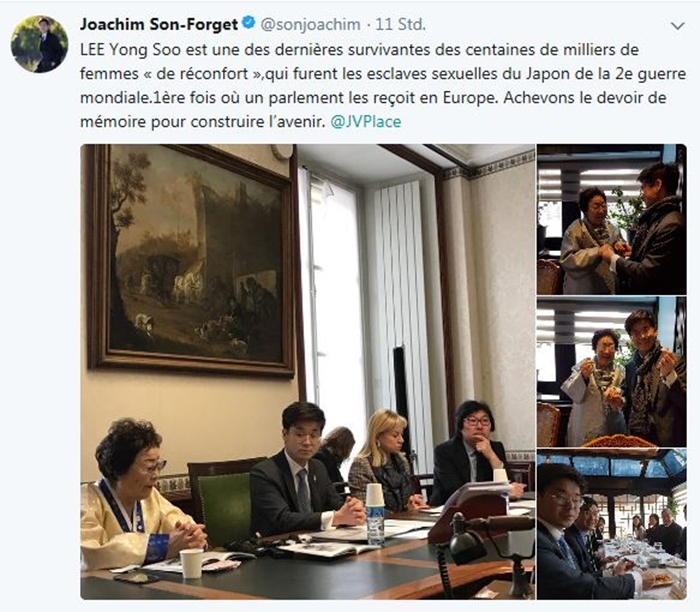Screen dimensions: 700x612
Task: Click the blue verified badge icon
Action: point(248,23)
